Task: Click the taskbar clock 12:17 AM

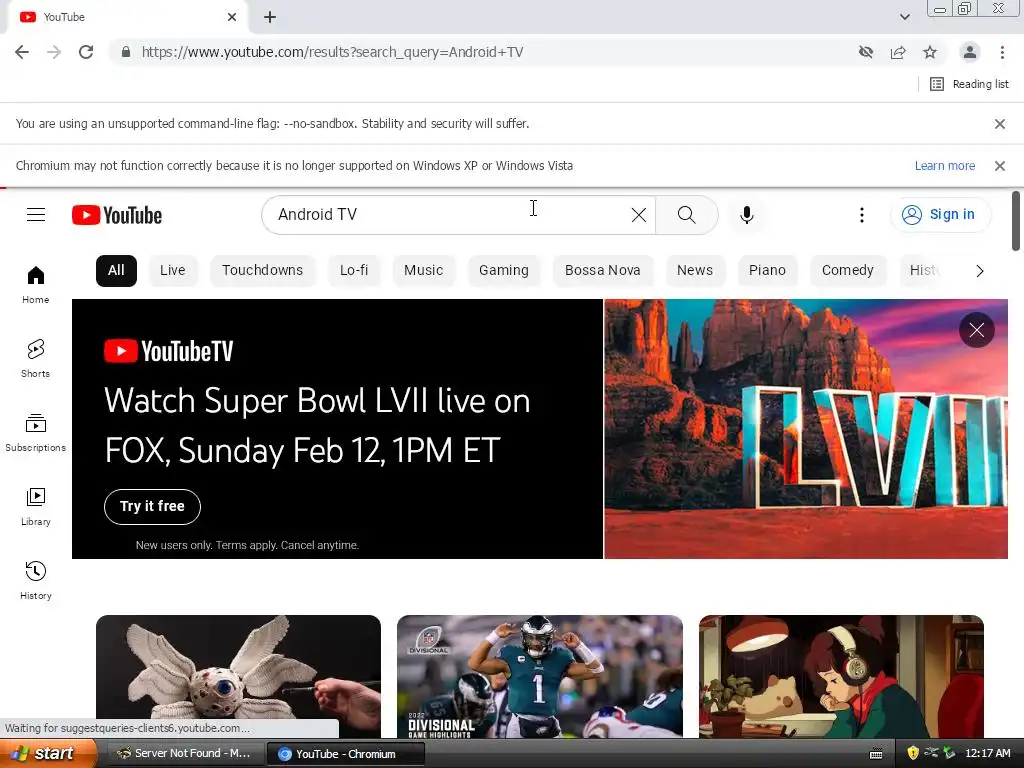Action: [x=988, y=754]
